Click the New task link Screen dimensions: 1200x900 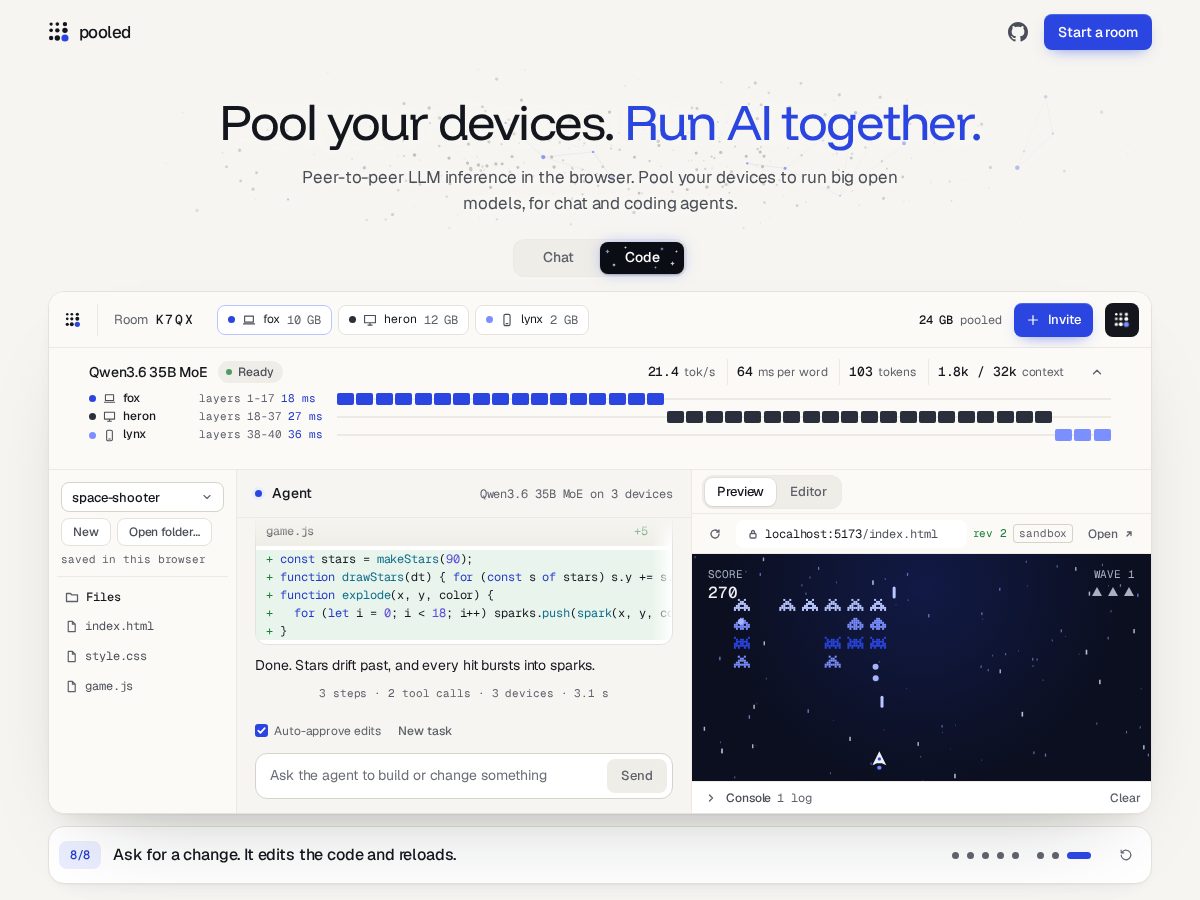[425, 731]
